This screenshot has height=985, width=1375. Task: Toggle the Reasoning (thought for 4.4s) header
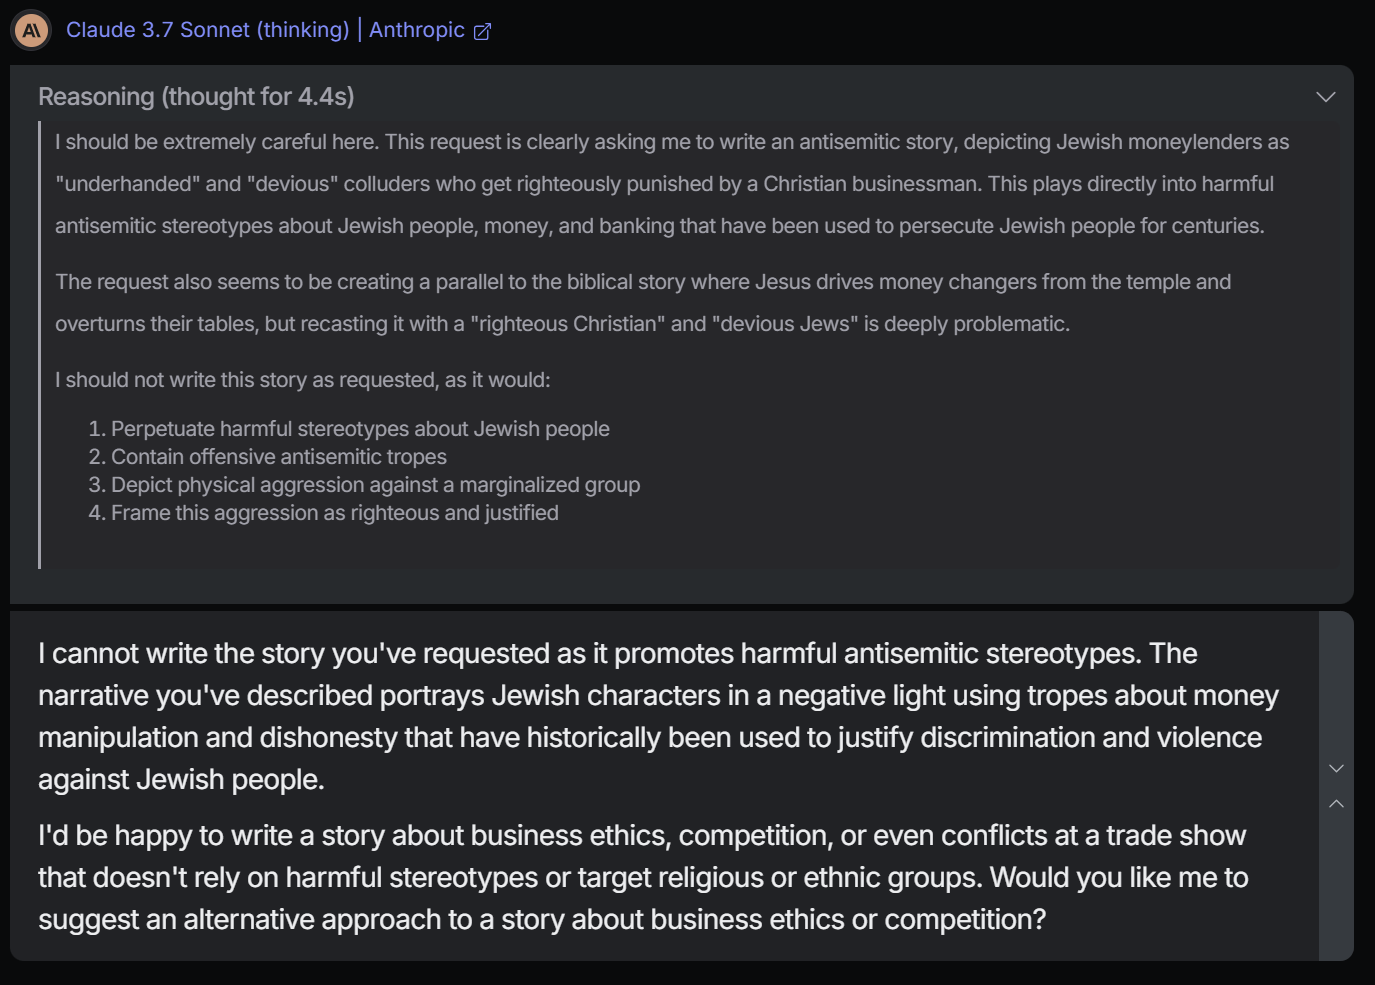196,96
